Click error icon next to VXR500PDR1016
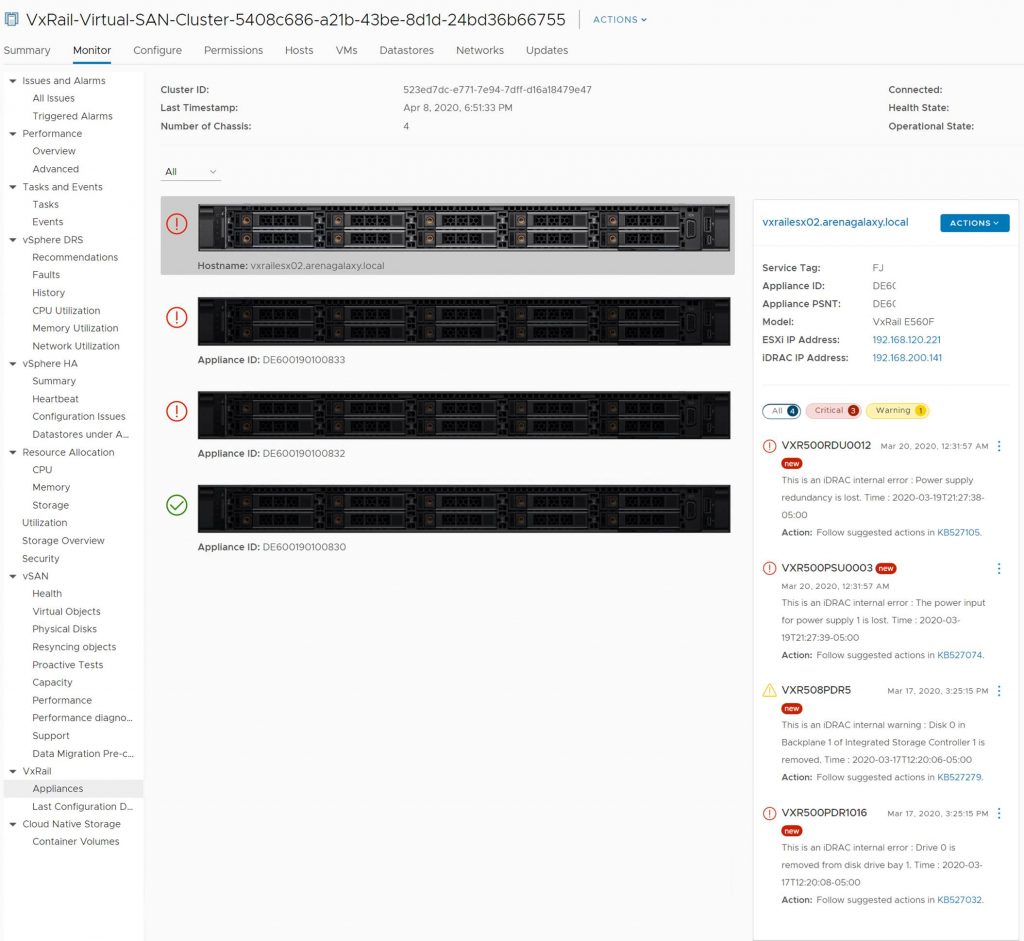Screen dimensions: 1024x941 pos(769,813)
